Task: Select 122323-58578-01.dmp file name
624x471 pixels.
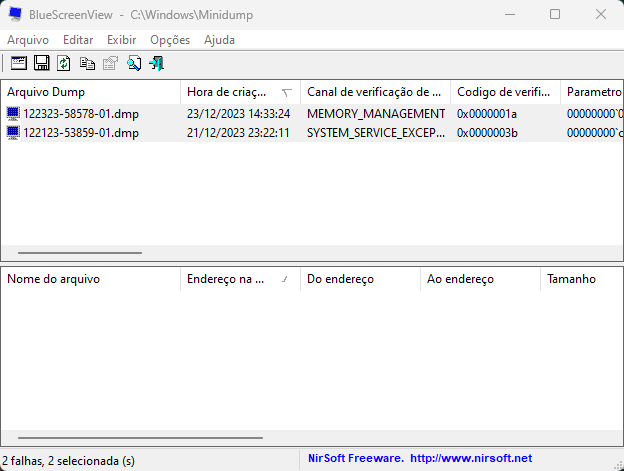Action: click(x=81, y=114)
